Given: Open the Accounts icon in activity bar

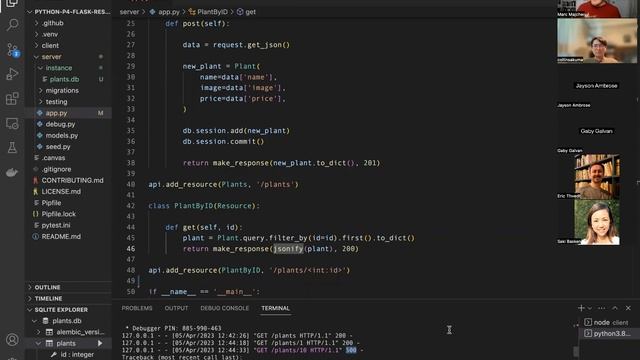Looking at the screenshot, I should tap(12, 340).
